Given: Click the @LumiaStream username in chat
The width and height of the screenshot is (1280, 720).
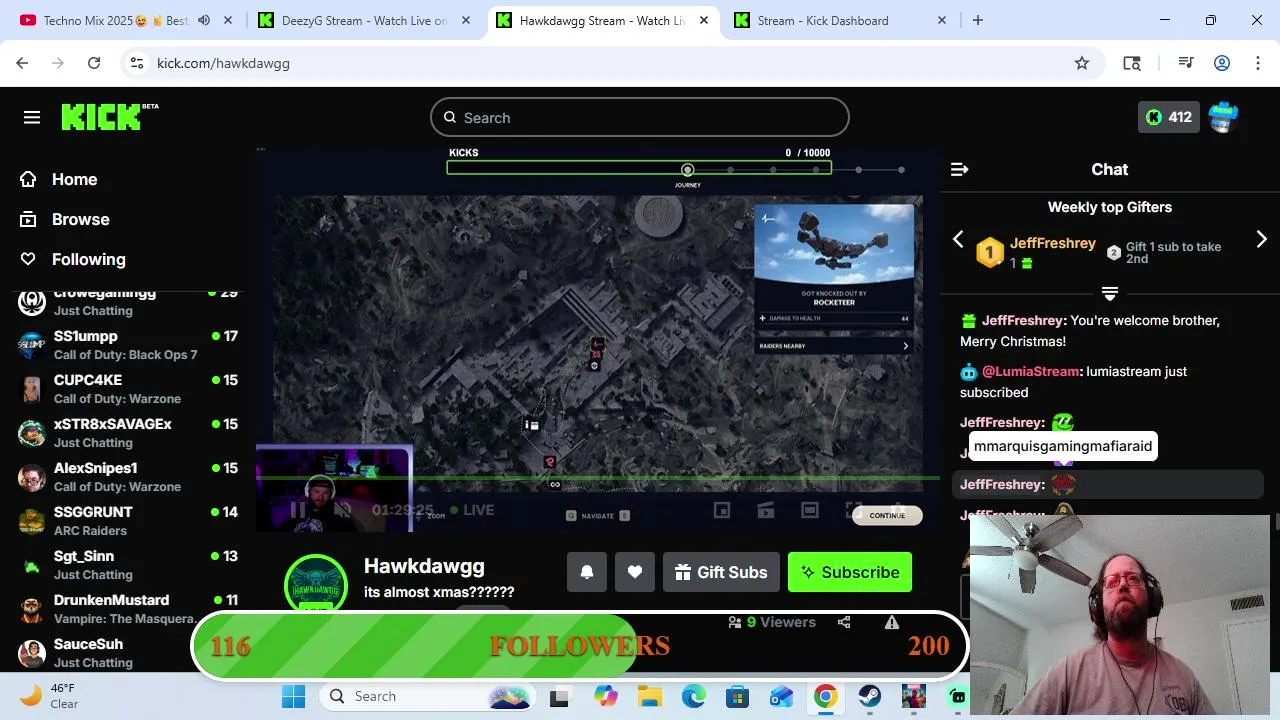Looking at the screenshot, I should [1030, 371].
